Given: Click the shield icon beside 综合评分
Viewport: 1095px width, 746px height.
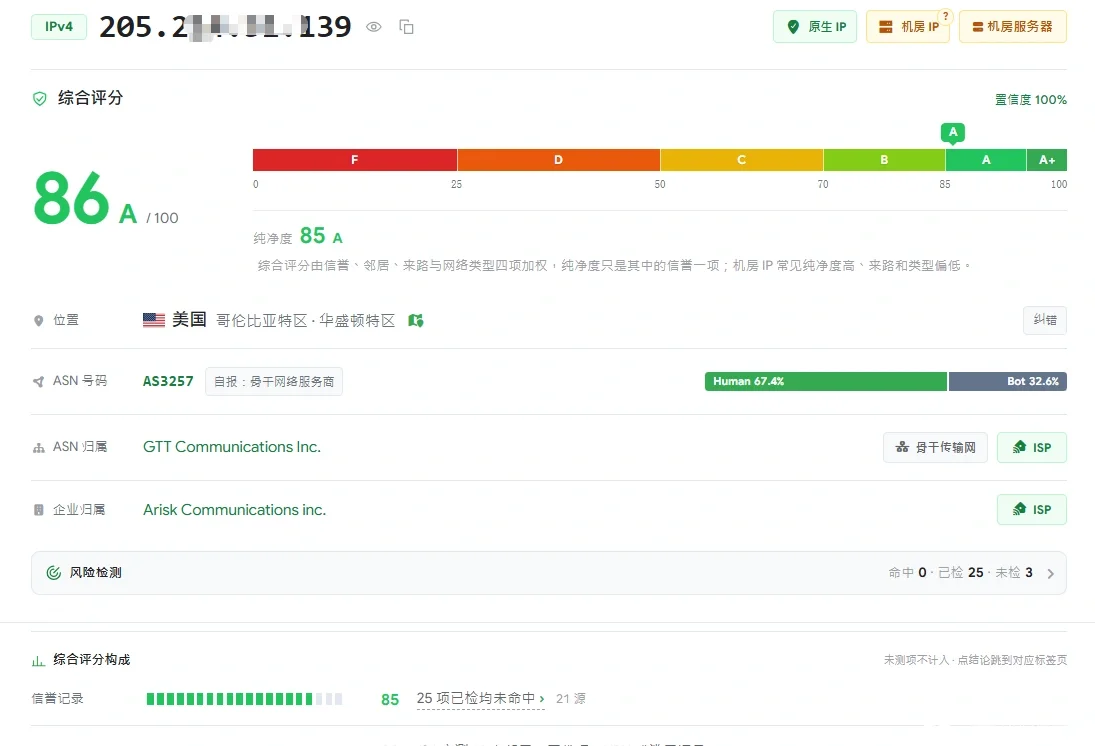Looking at the screenshot, I should tap(40, 98).
